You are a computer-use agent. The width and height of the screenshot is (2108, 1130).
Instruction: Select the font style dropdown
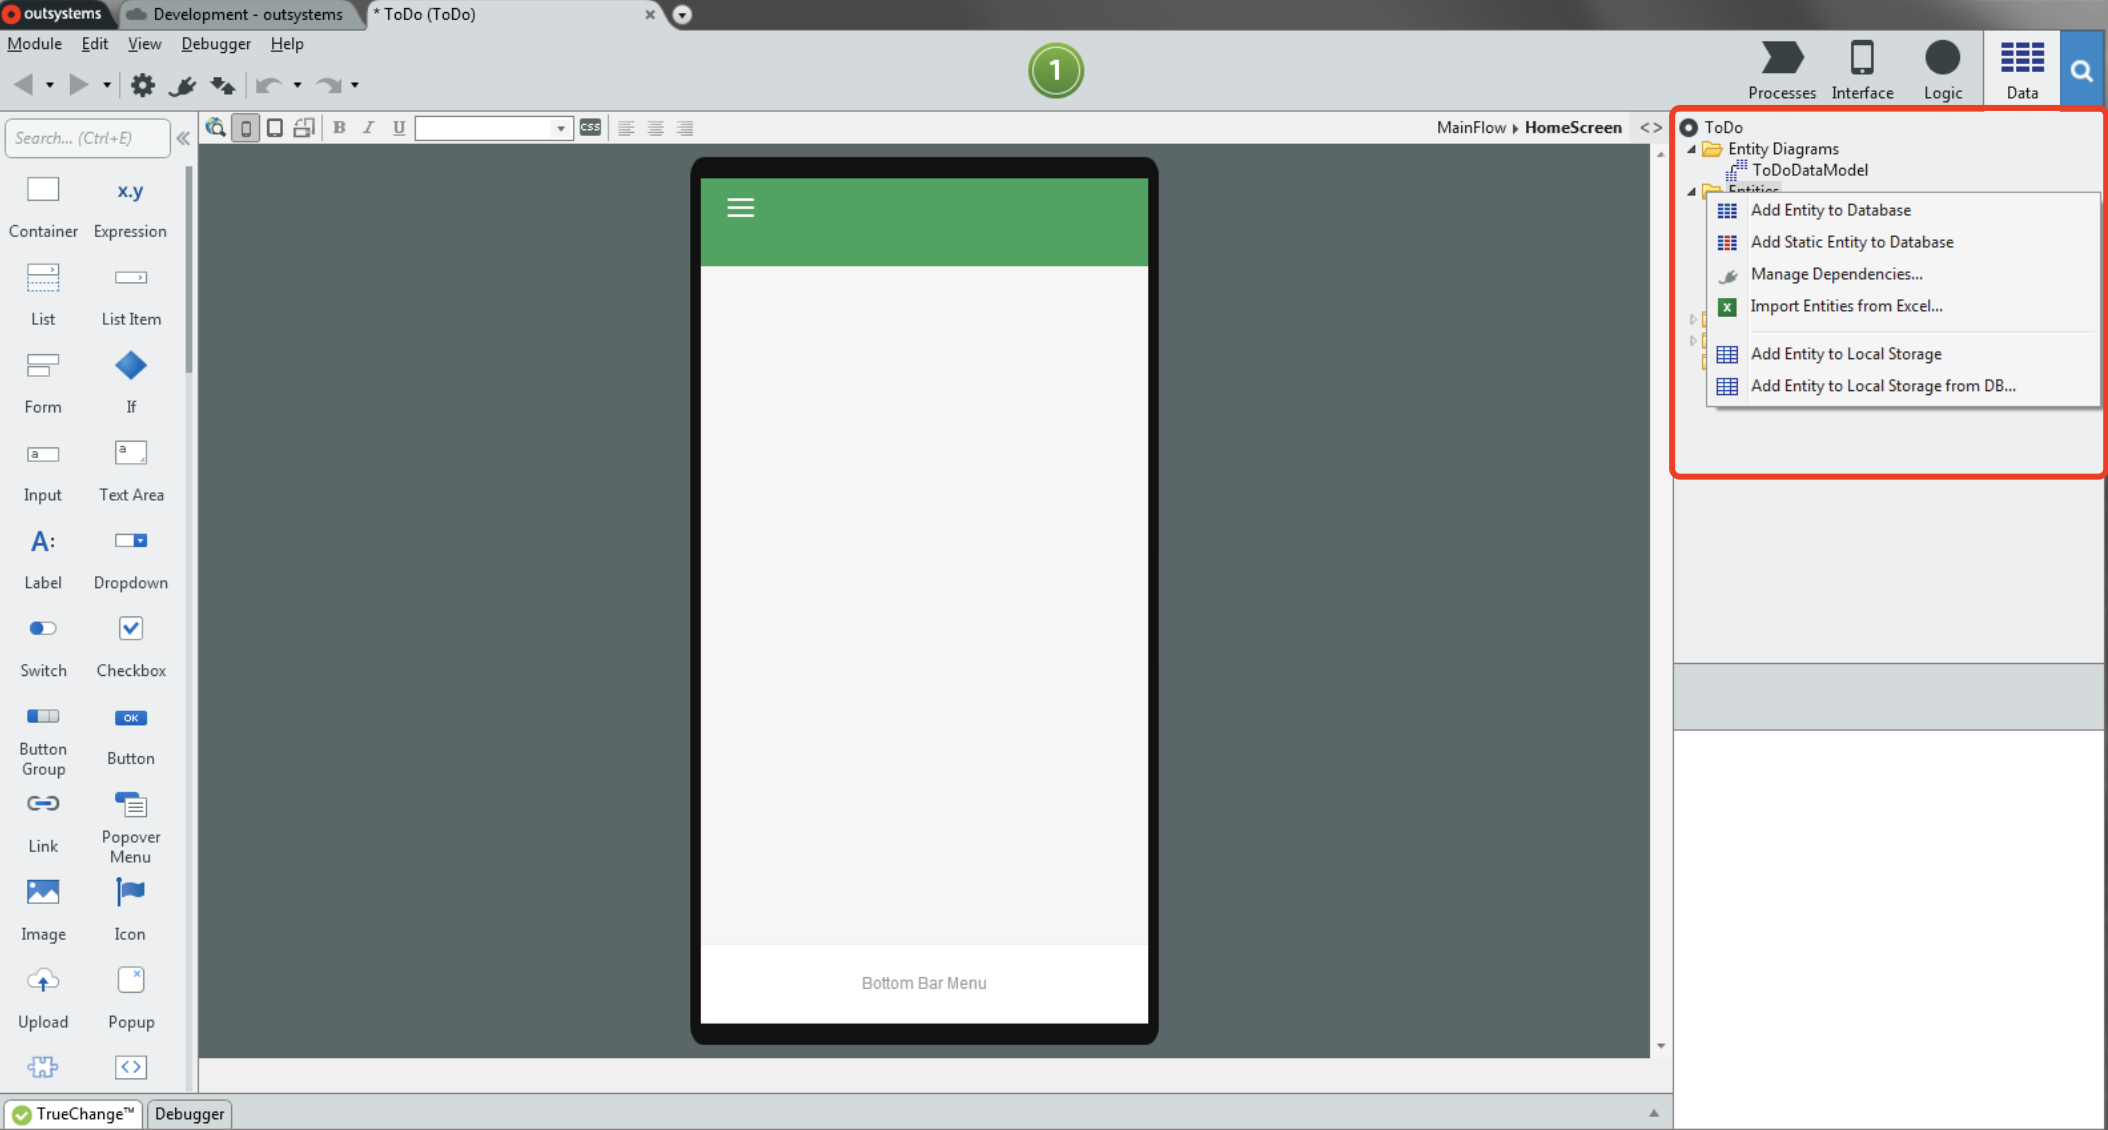click(494, 128)
